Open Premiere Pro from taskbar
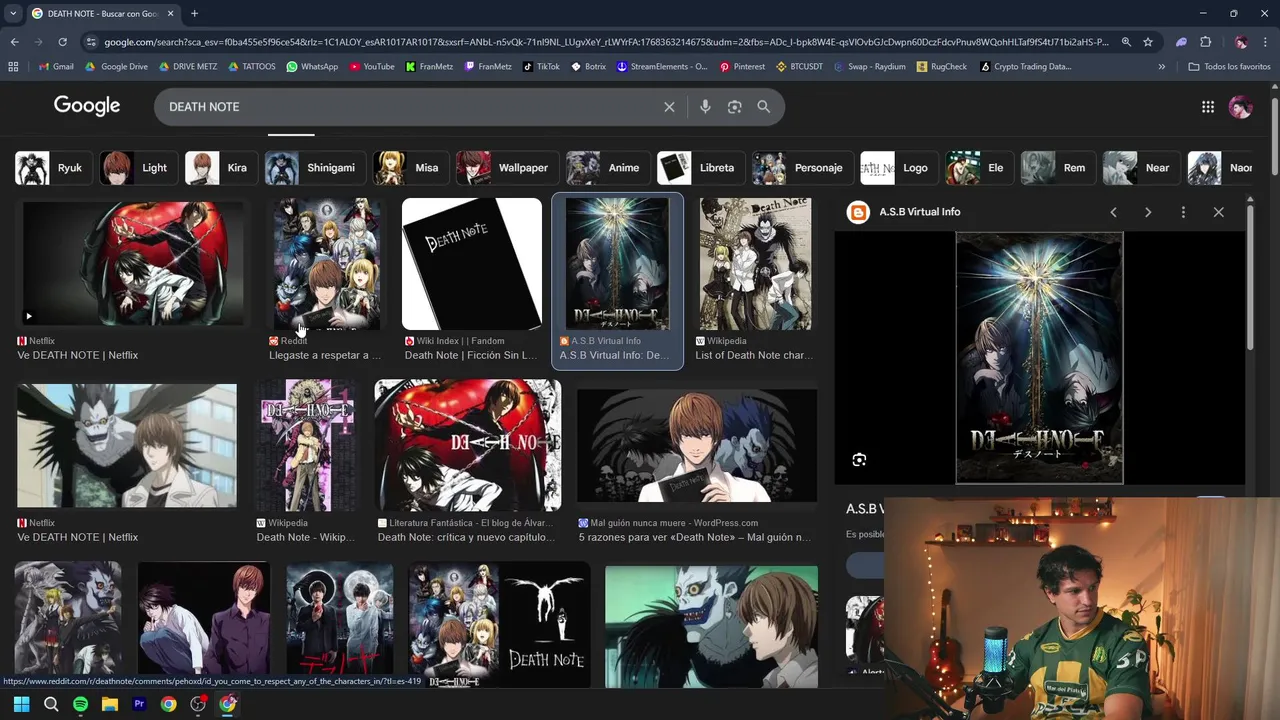This screenshot has width=1280, height=720. point(139,704)
